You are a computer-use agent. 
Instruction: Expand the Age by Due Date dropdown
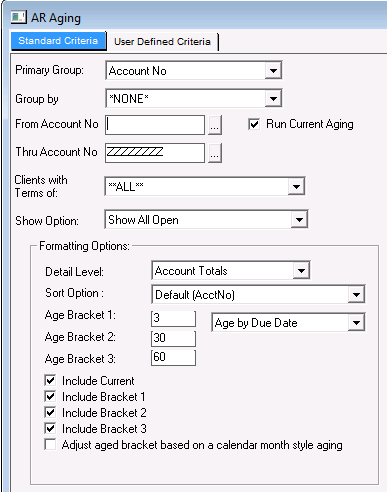356,323
